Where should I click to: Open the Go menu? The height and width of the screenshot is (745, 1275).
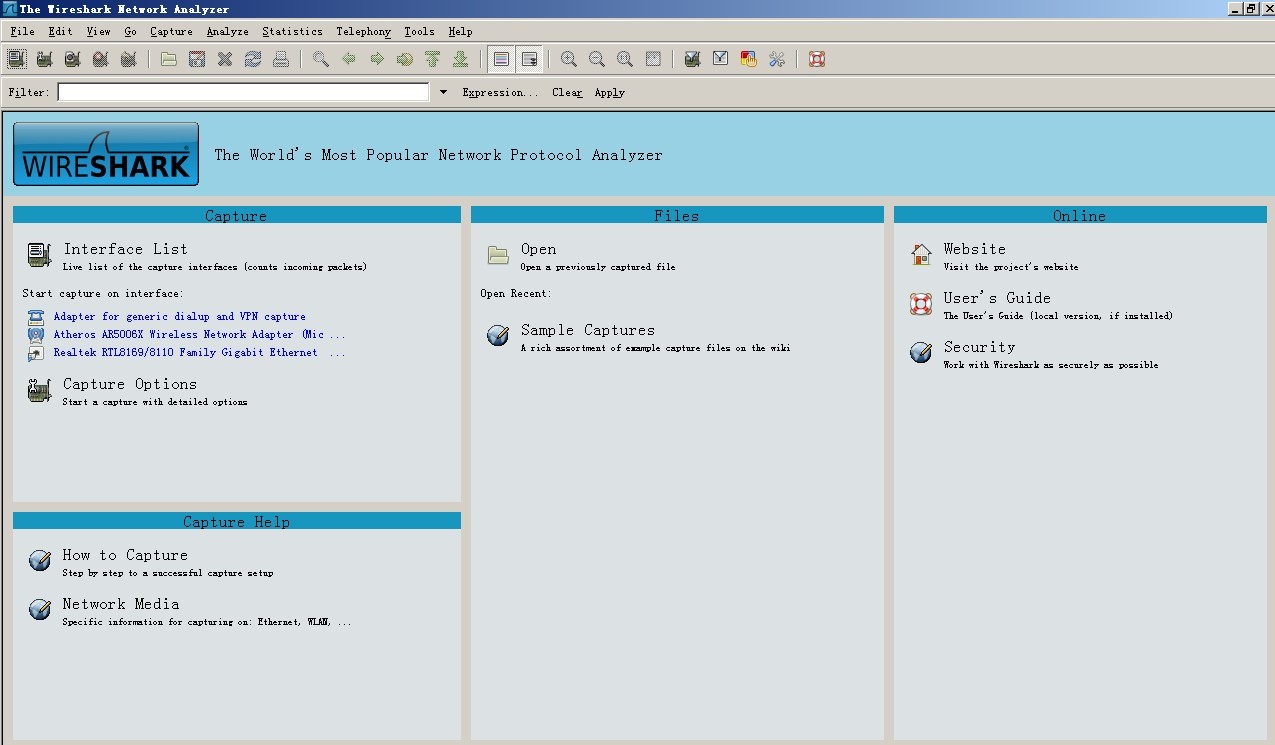coord(131,32)
